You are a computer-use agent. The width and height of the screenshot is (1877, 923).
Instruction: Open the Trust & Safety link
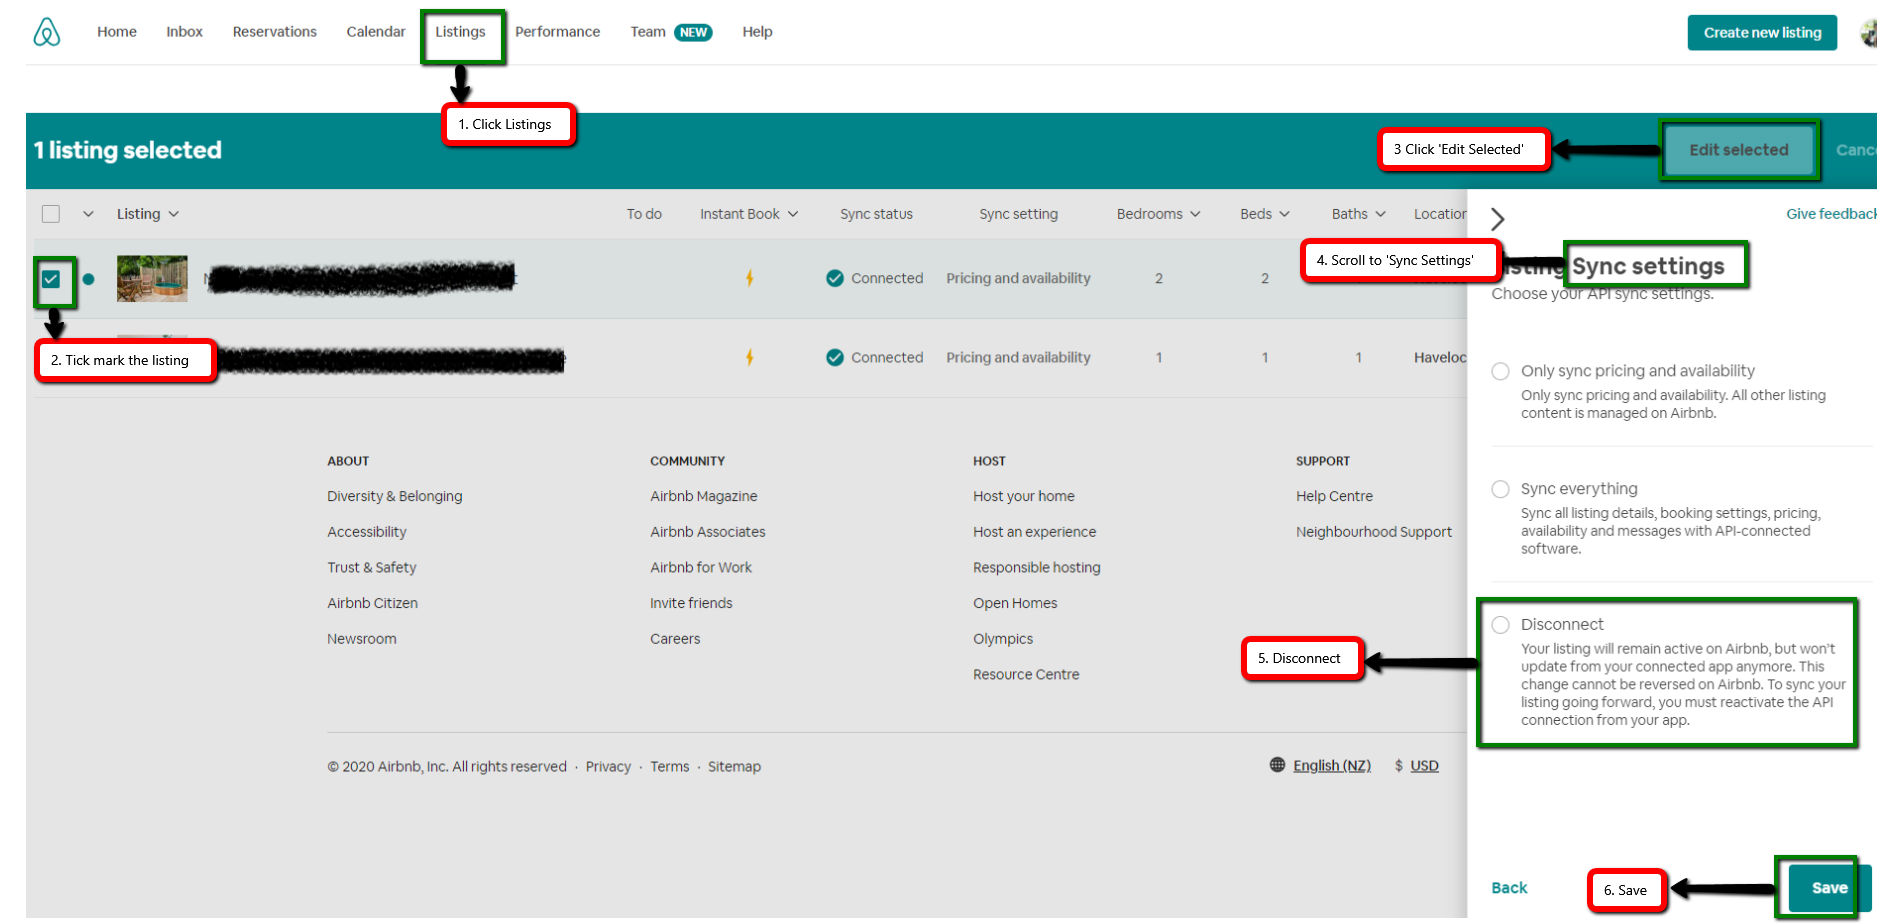click(x=372, y=567)
